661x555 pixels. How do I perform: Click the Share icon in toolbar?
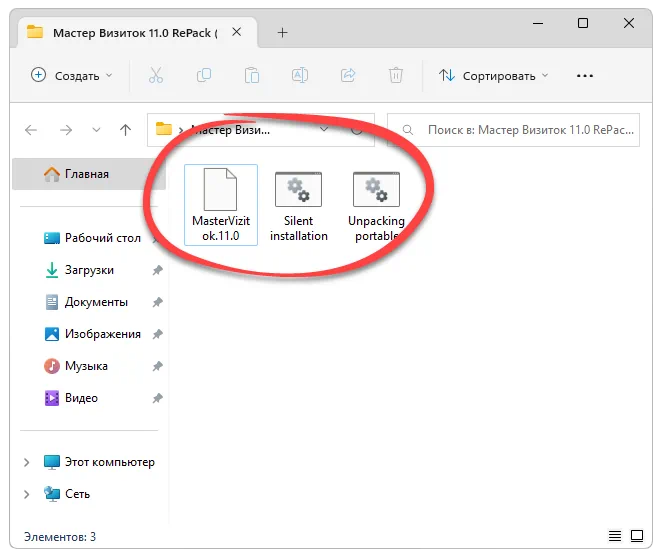pyautogui.click(x=348, y=75)
